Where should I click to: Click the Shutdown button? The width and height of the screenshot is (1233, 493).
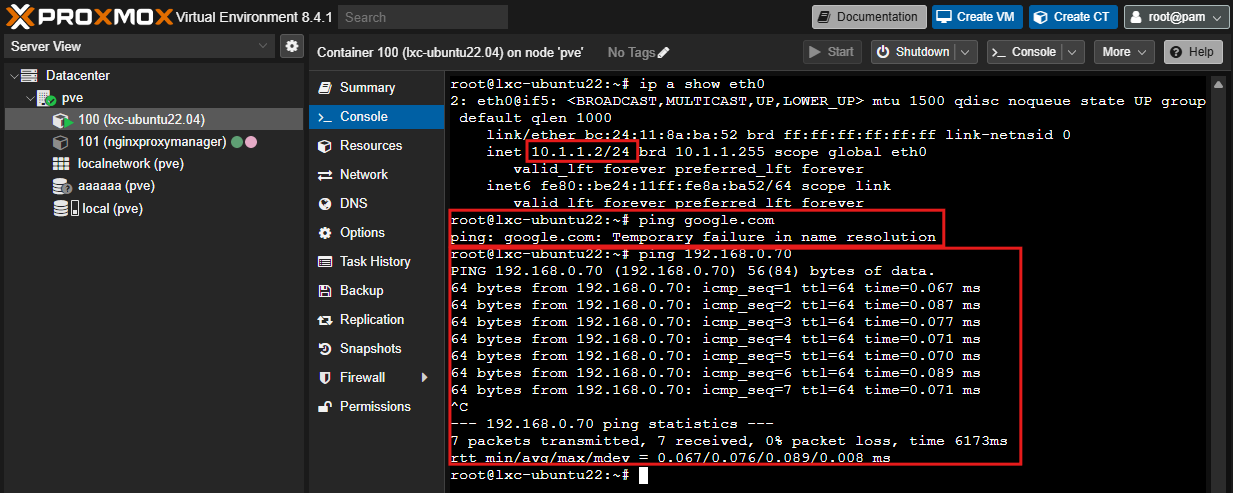click(x=914, y=52)
